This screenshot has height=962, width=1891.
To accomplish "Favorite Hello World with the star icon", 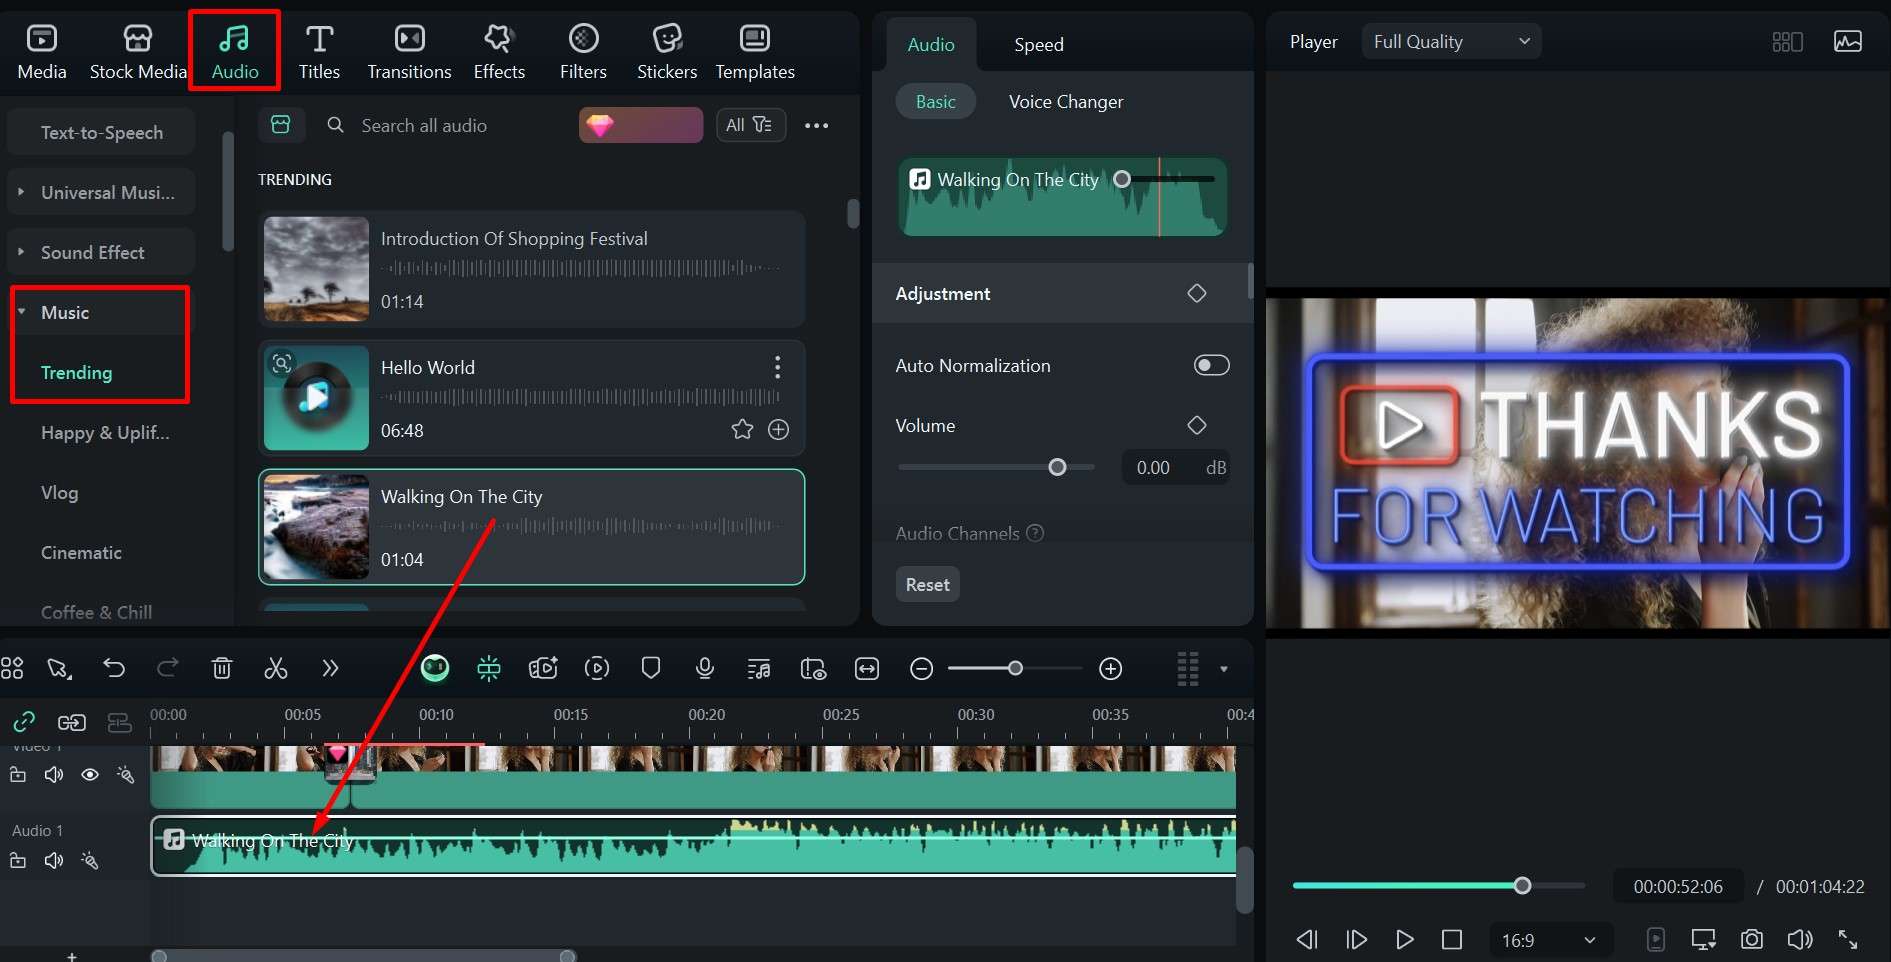I will (x=742, y=430).
